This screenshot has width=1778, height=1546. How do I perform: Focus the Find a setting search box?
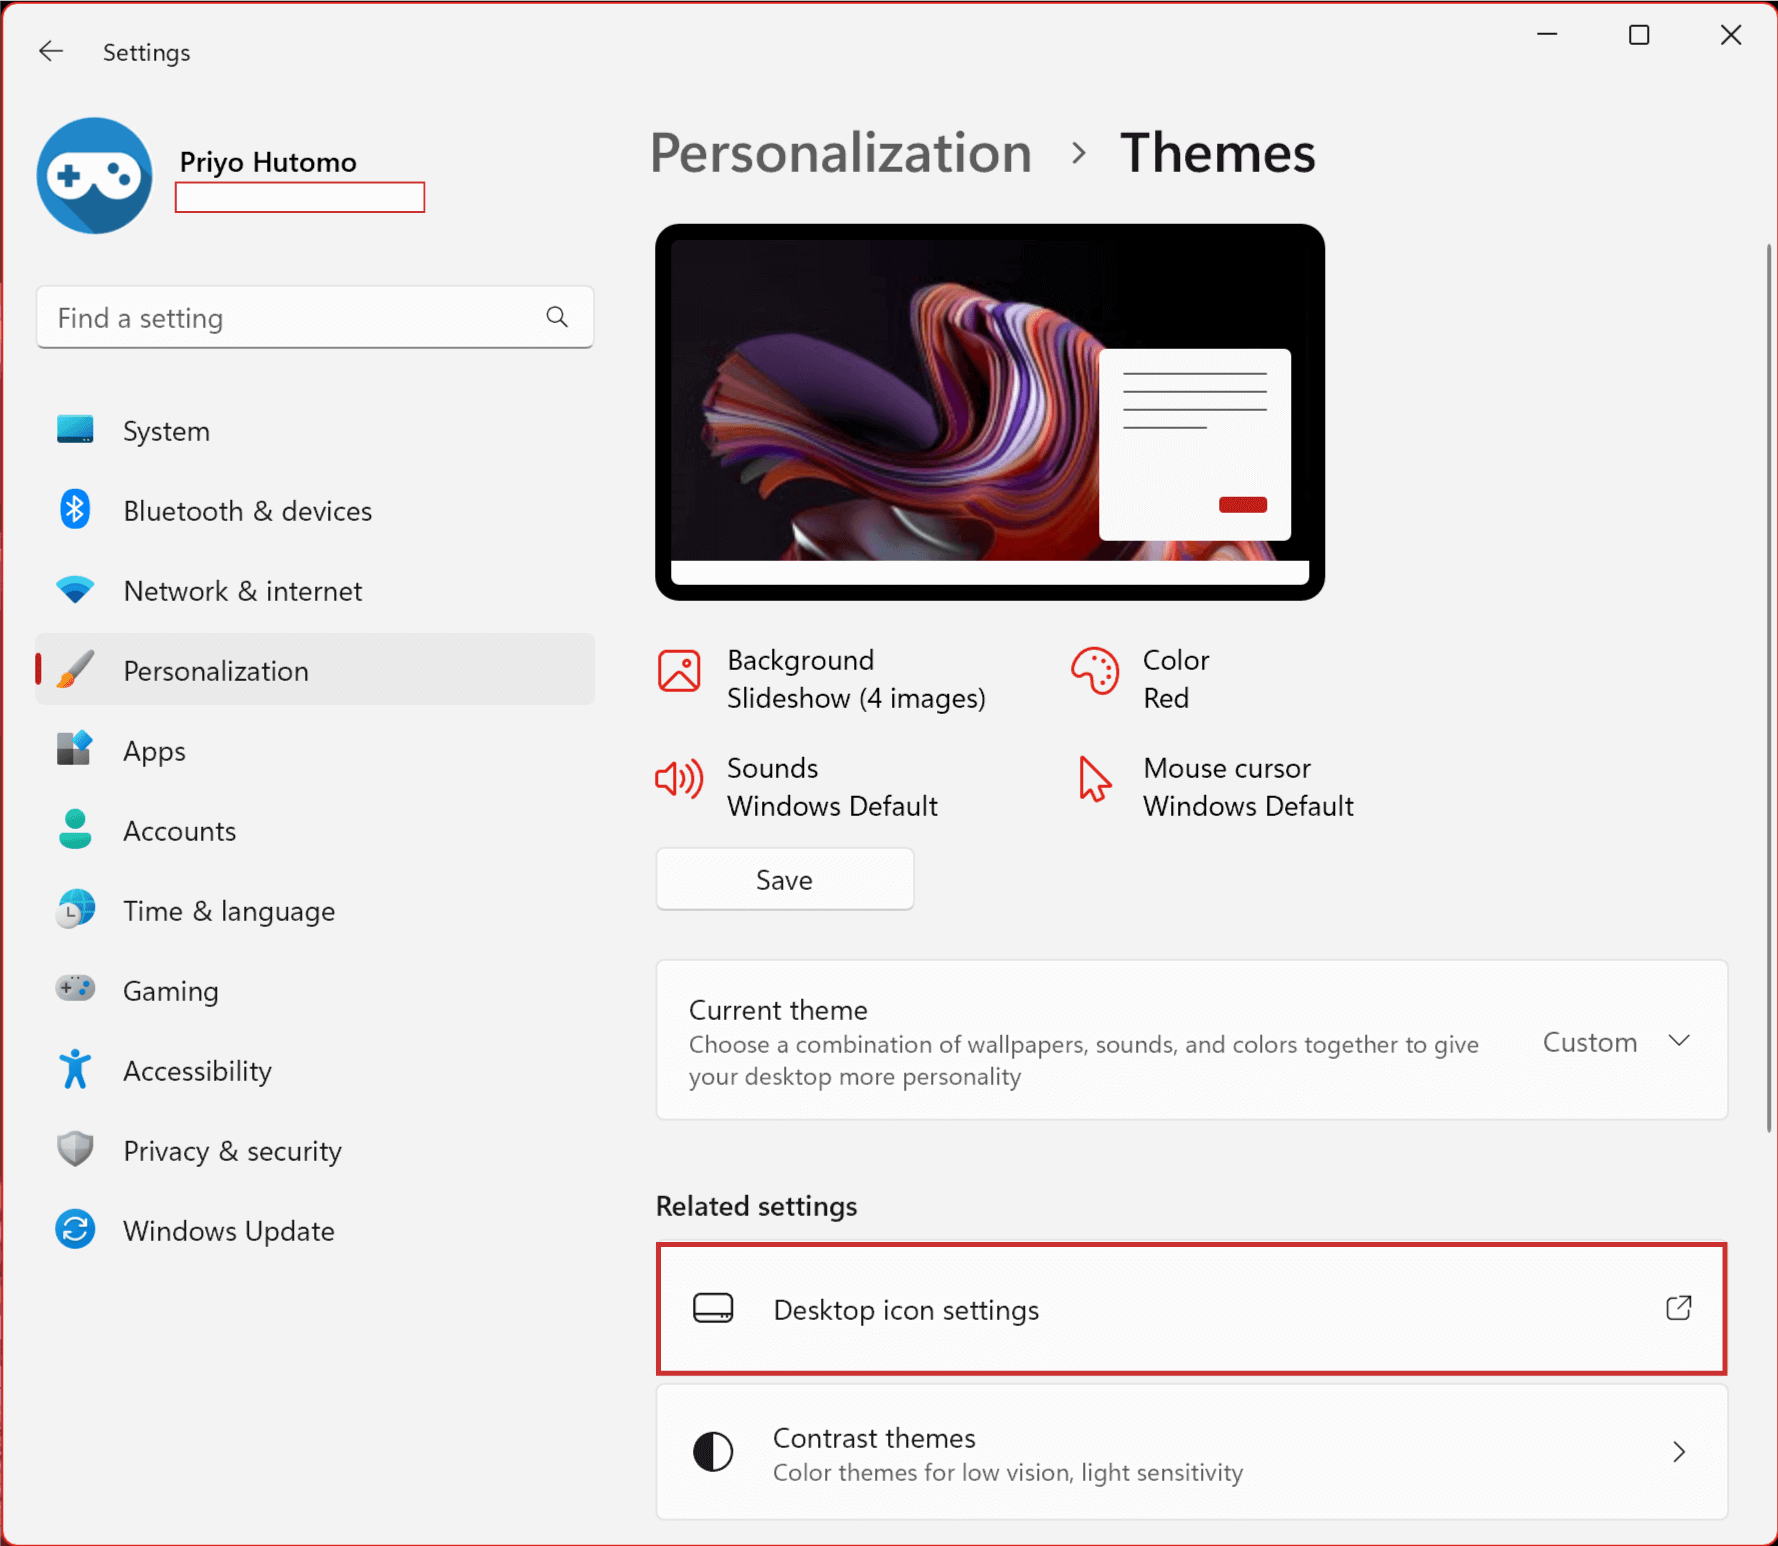[315, 318]
